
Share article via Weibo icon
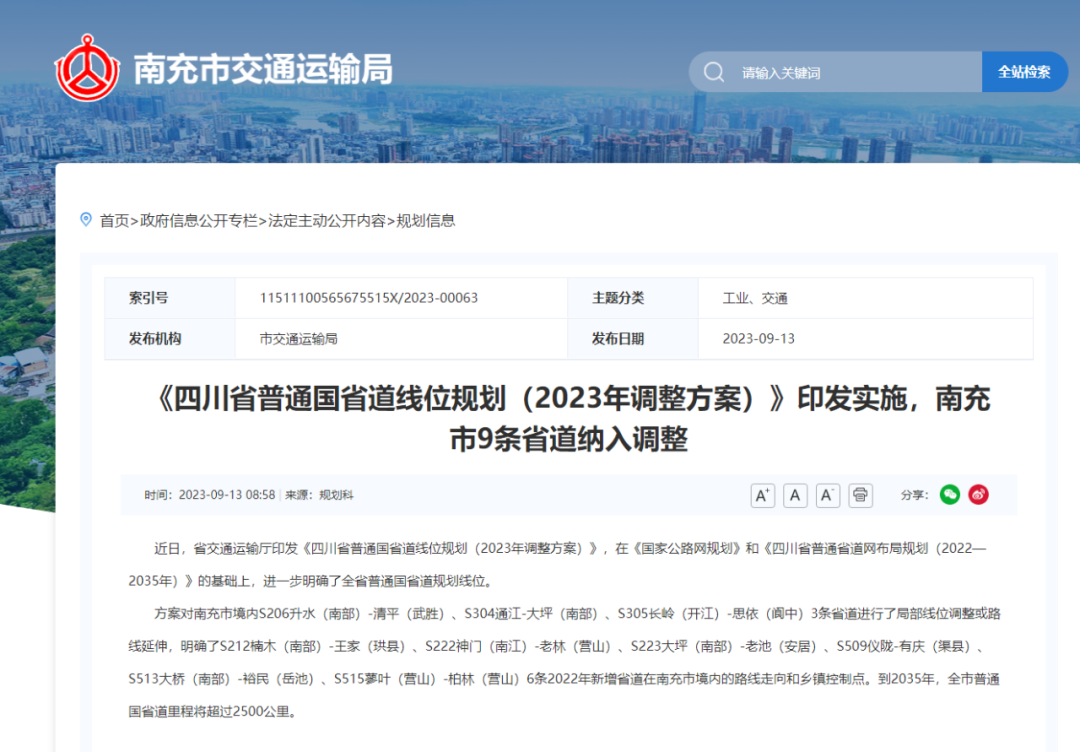tap(978, 494)
